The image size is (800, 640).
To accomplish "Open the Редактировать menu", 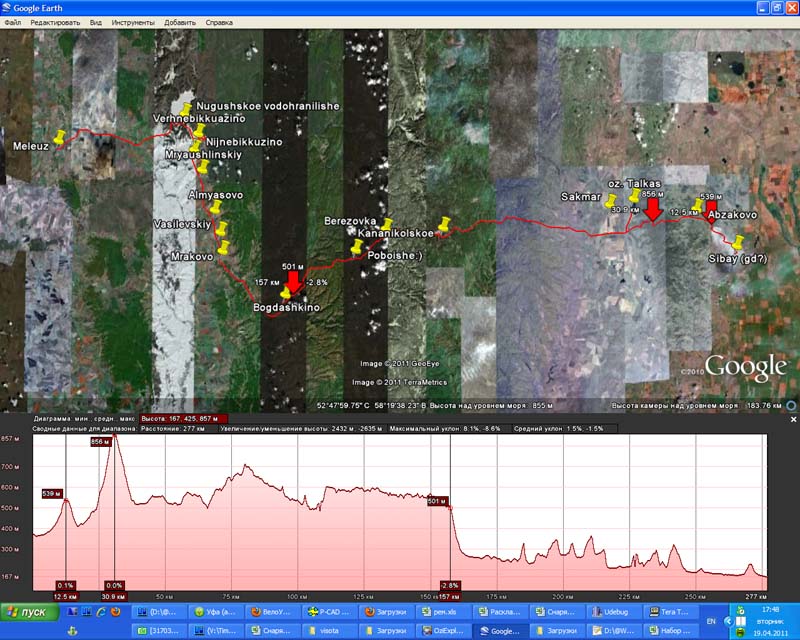I will 55,22.
